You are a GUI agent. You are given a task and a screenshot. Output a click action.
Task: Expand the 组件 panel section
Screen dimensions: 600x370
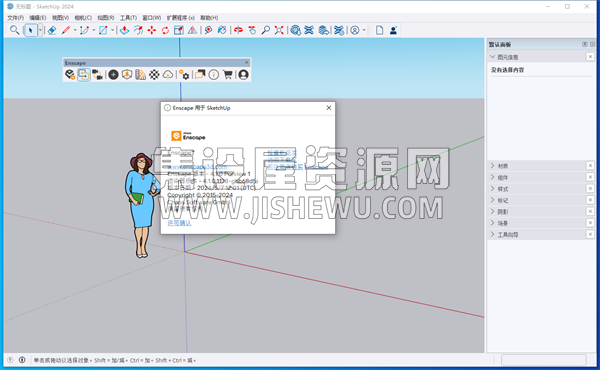click(x=492, y=177)
